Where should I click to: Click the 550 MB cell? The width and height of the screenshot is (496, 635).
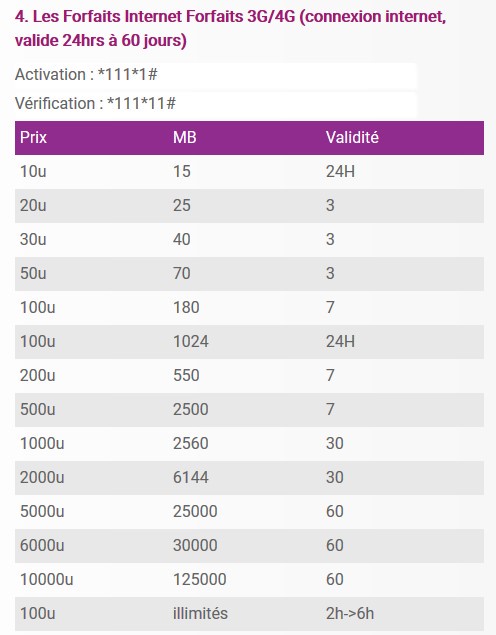[186, 375]
